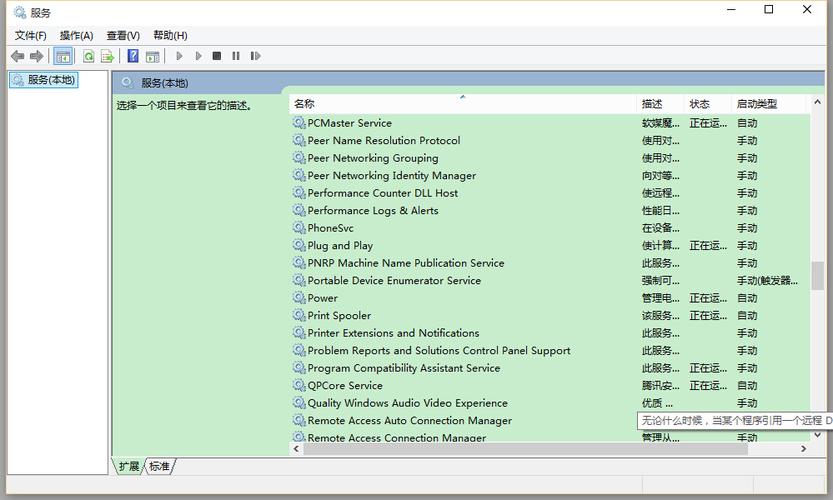Click the gear icon beside Power
This screenshot has height=500, width=833.
point(299,298)
